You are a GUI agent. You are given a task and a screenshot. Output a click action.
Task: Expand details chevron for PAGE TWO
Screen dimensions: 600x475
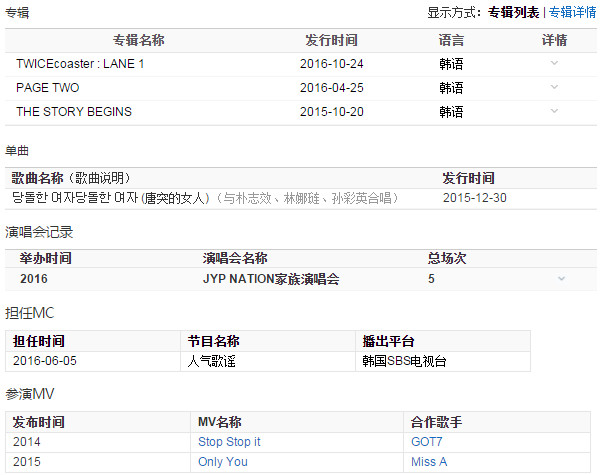pos(554,87)
